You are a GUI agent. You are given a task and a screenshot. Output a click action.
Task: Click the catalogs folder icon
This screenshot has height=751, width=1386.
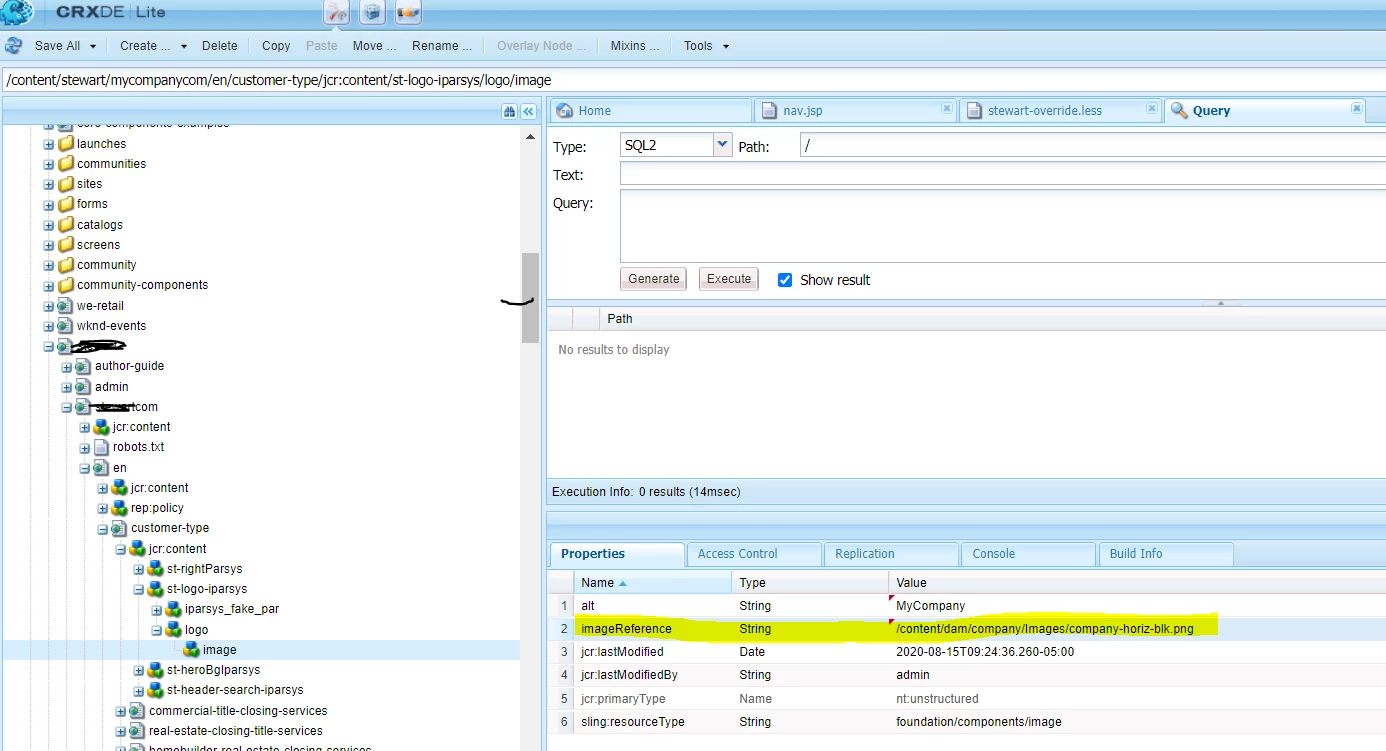click(66, 225)
